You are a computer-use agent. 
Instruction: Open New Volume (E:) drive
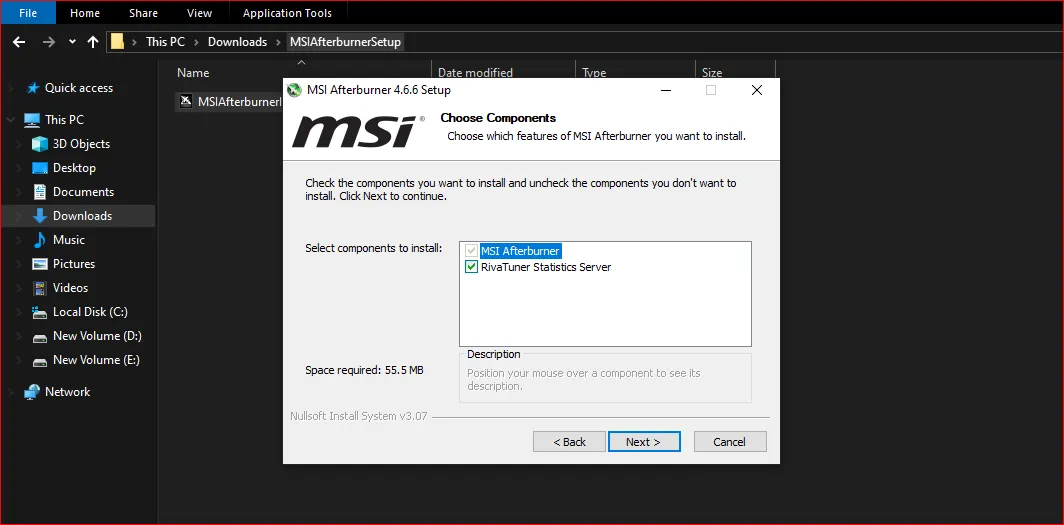(96, 359)
